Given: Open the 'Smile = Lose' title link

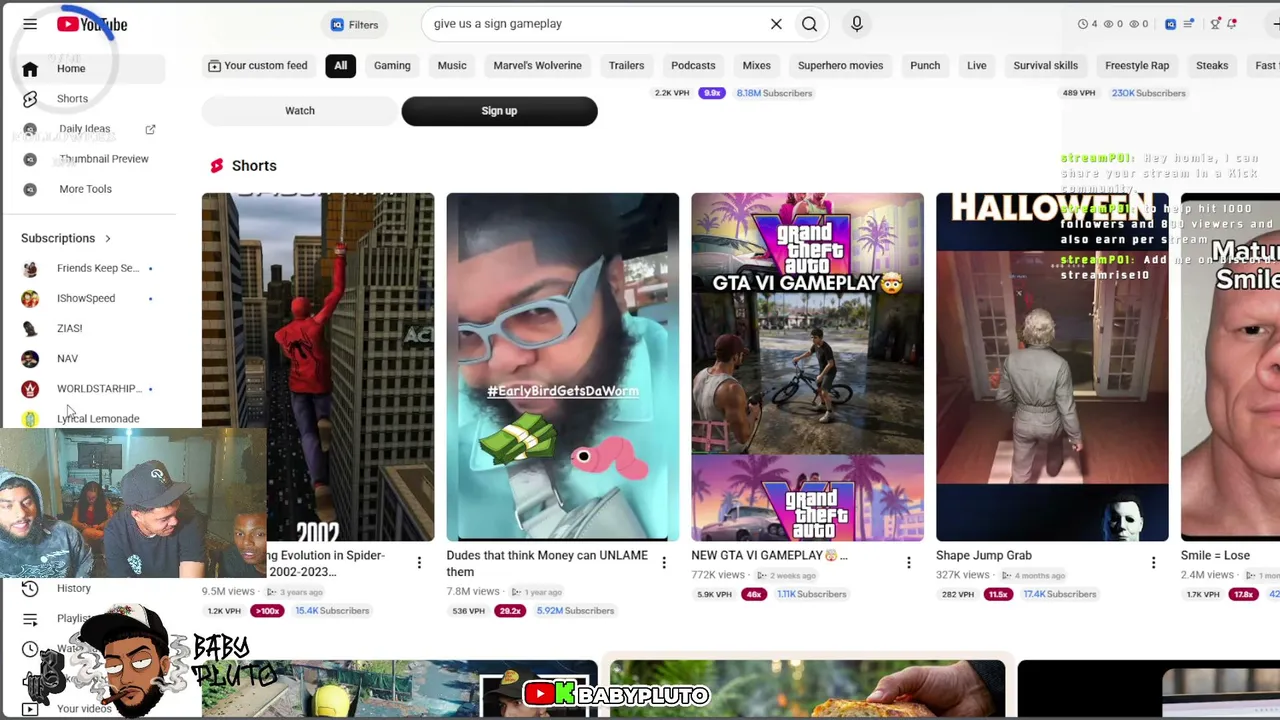Looking at the screenshot, I should coord(1215,556).
